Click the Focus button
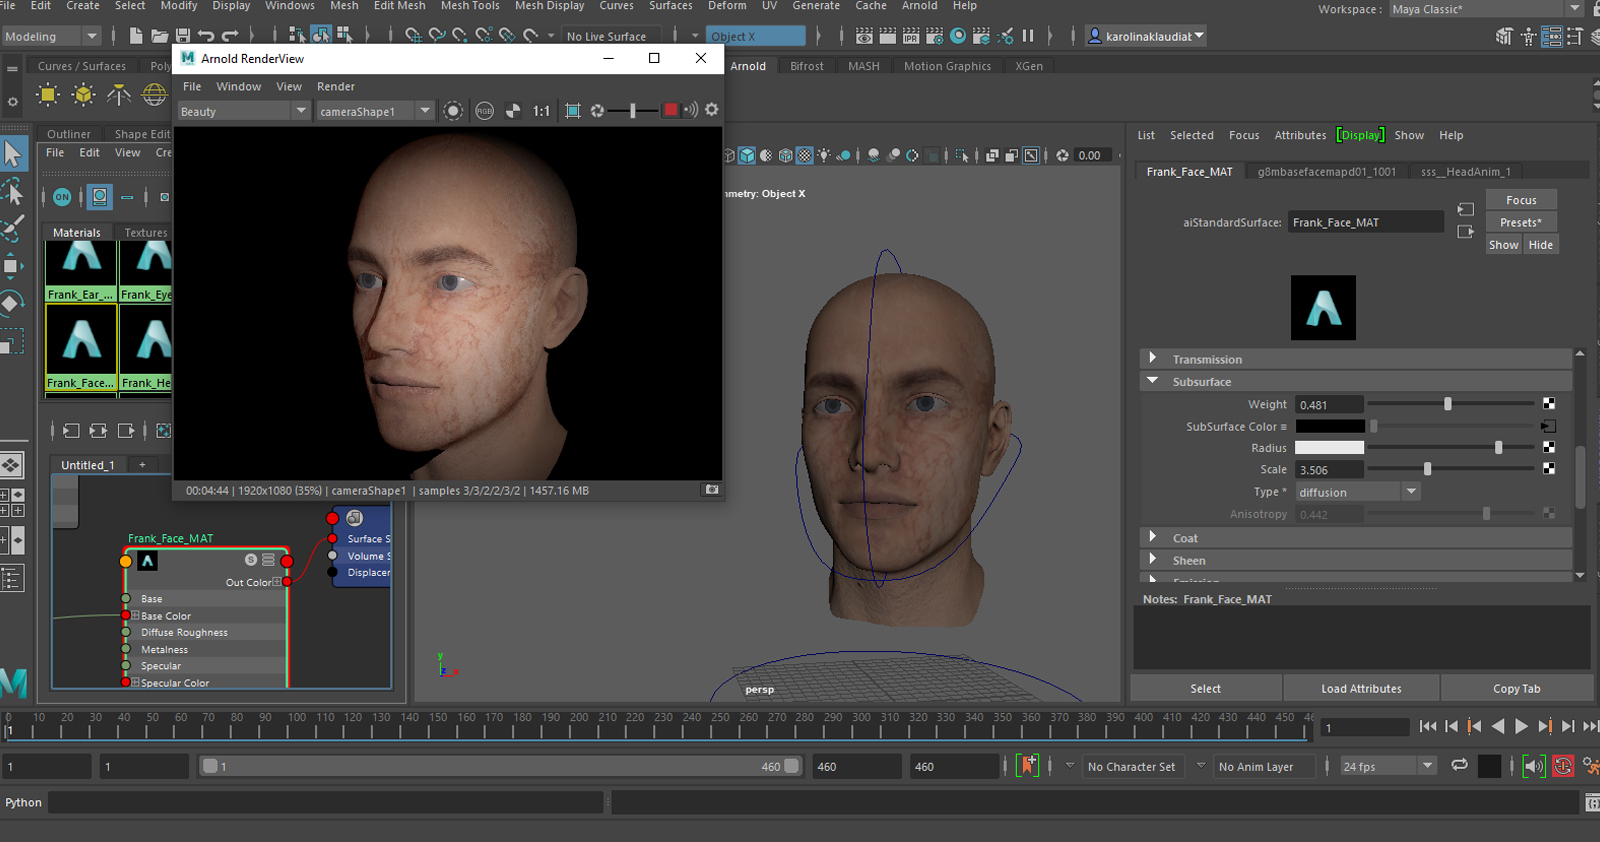The height and width of the screenshot is (842, 1600). click(1521, 200)
